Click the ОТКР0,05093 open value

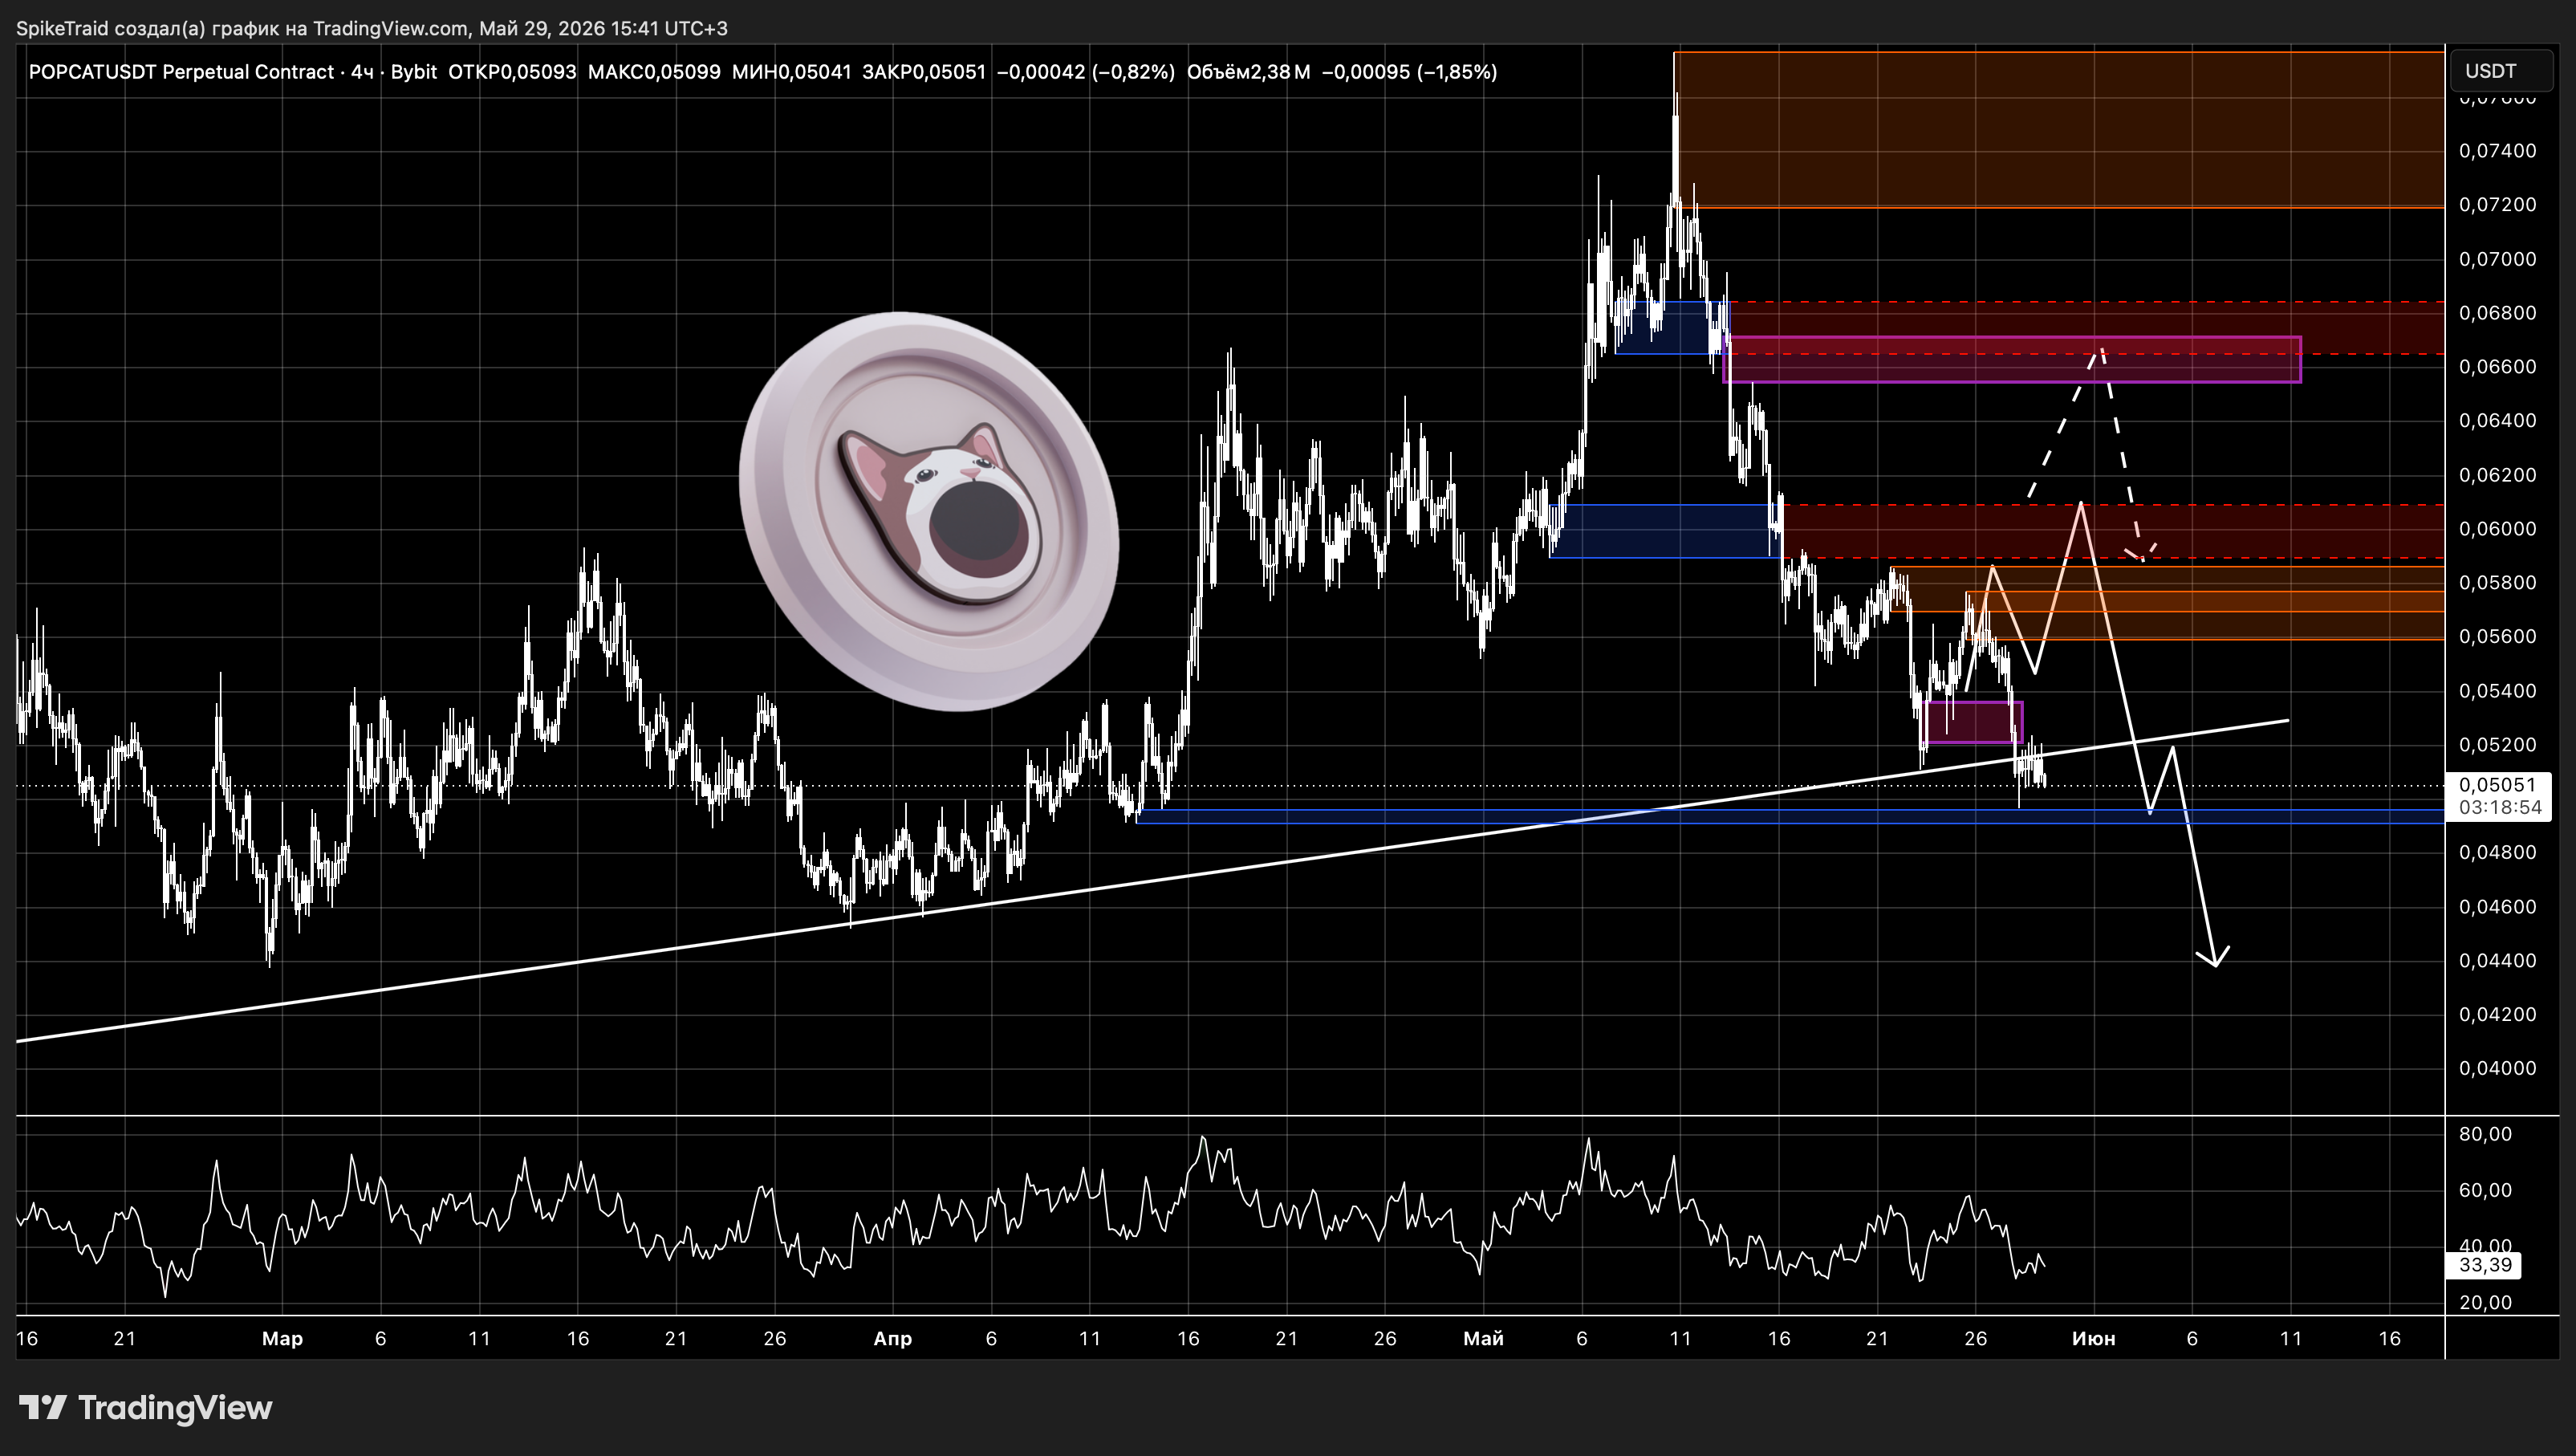pos(512,72)
